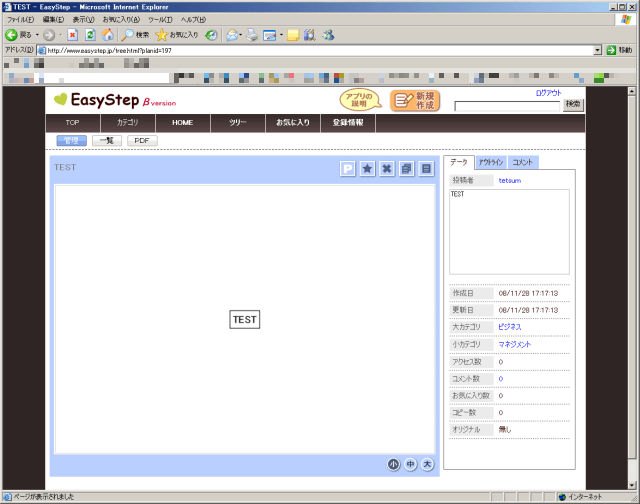This screenshot has height=504, width=640.
Task: Open the address bar dropdown arrow
Action: tap(597, 49)
